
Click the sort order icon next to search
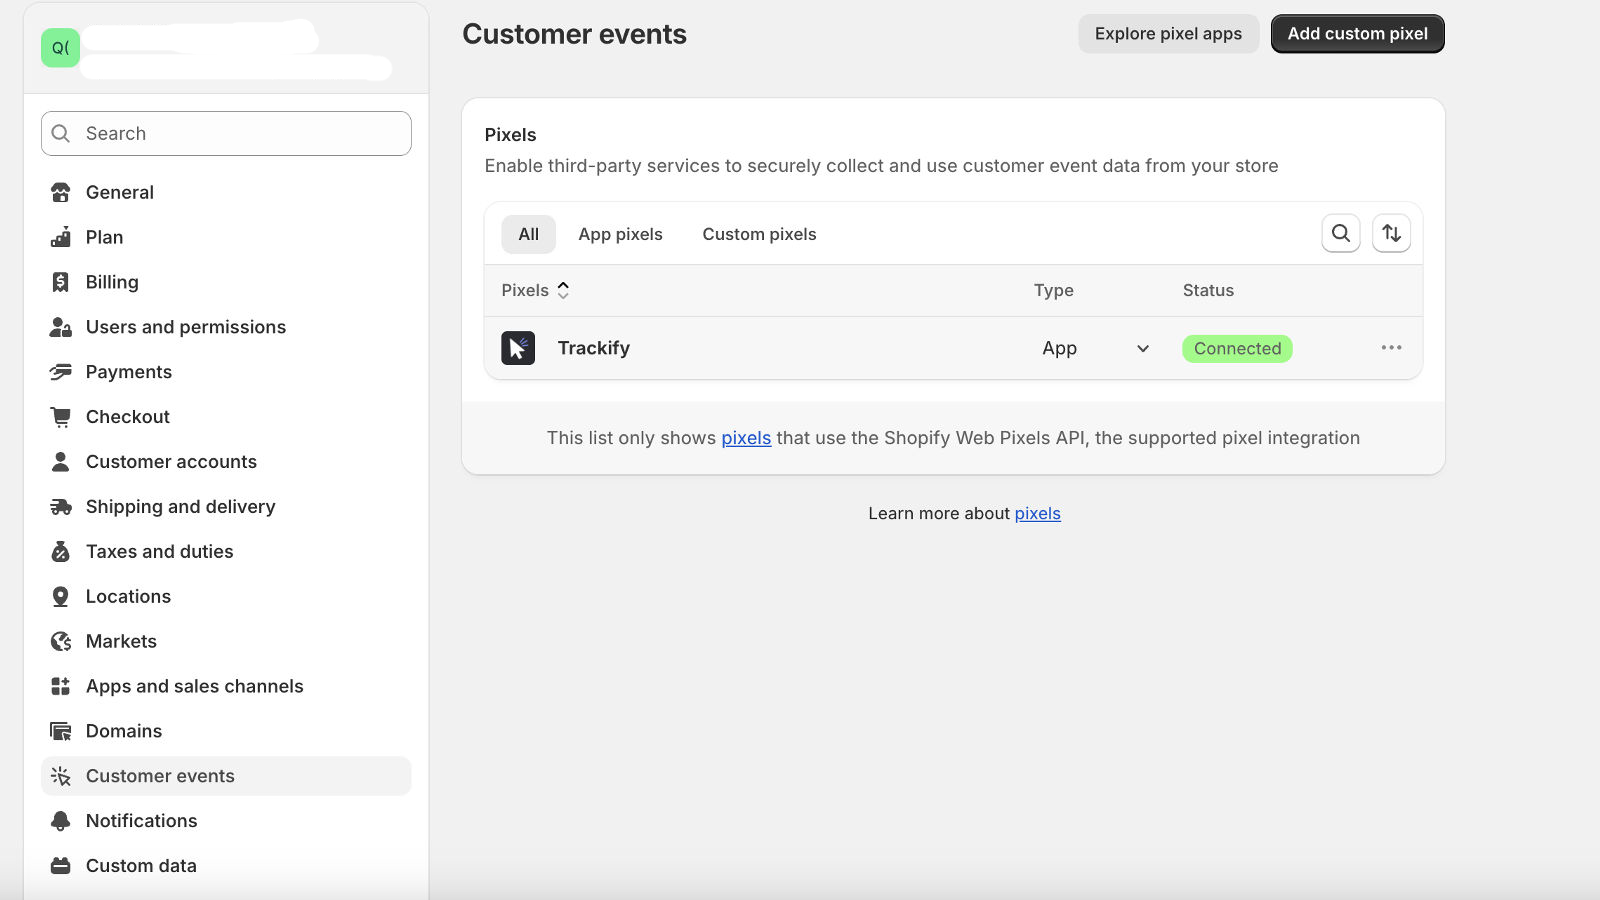point(1391,233)
